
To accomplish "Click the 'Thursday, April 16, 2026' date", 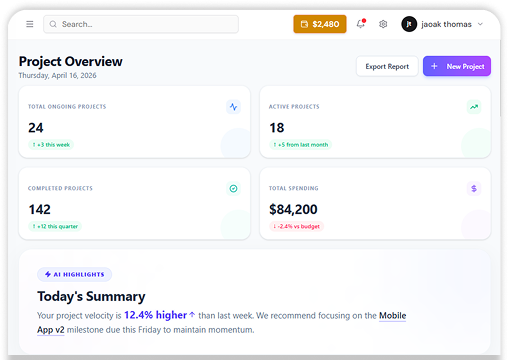I will (57, 75).
